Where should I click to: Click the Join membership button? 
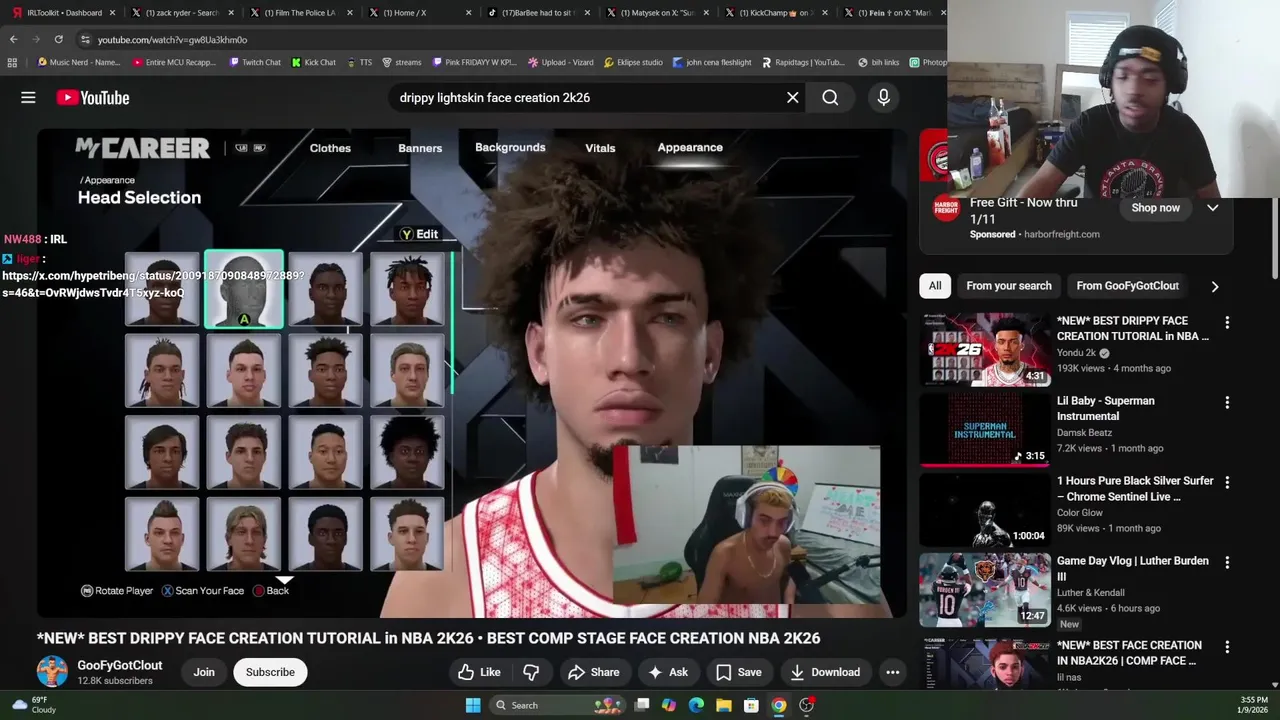coord(204,672)
